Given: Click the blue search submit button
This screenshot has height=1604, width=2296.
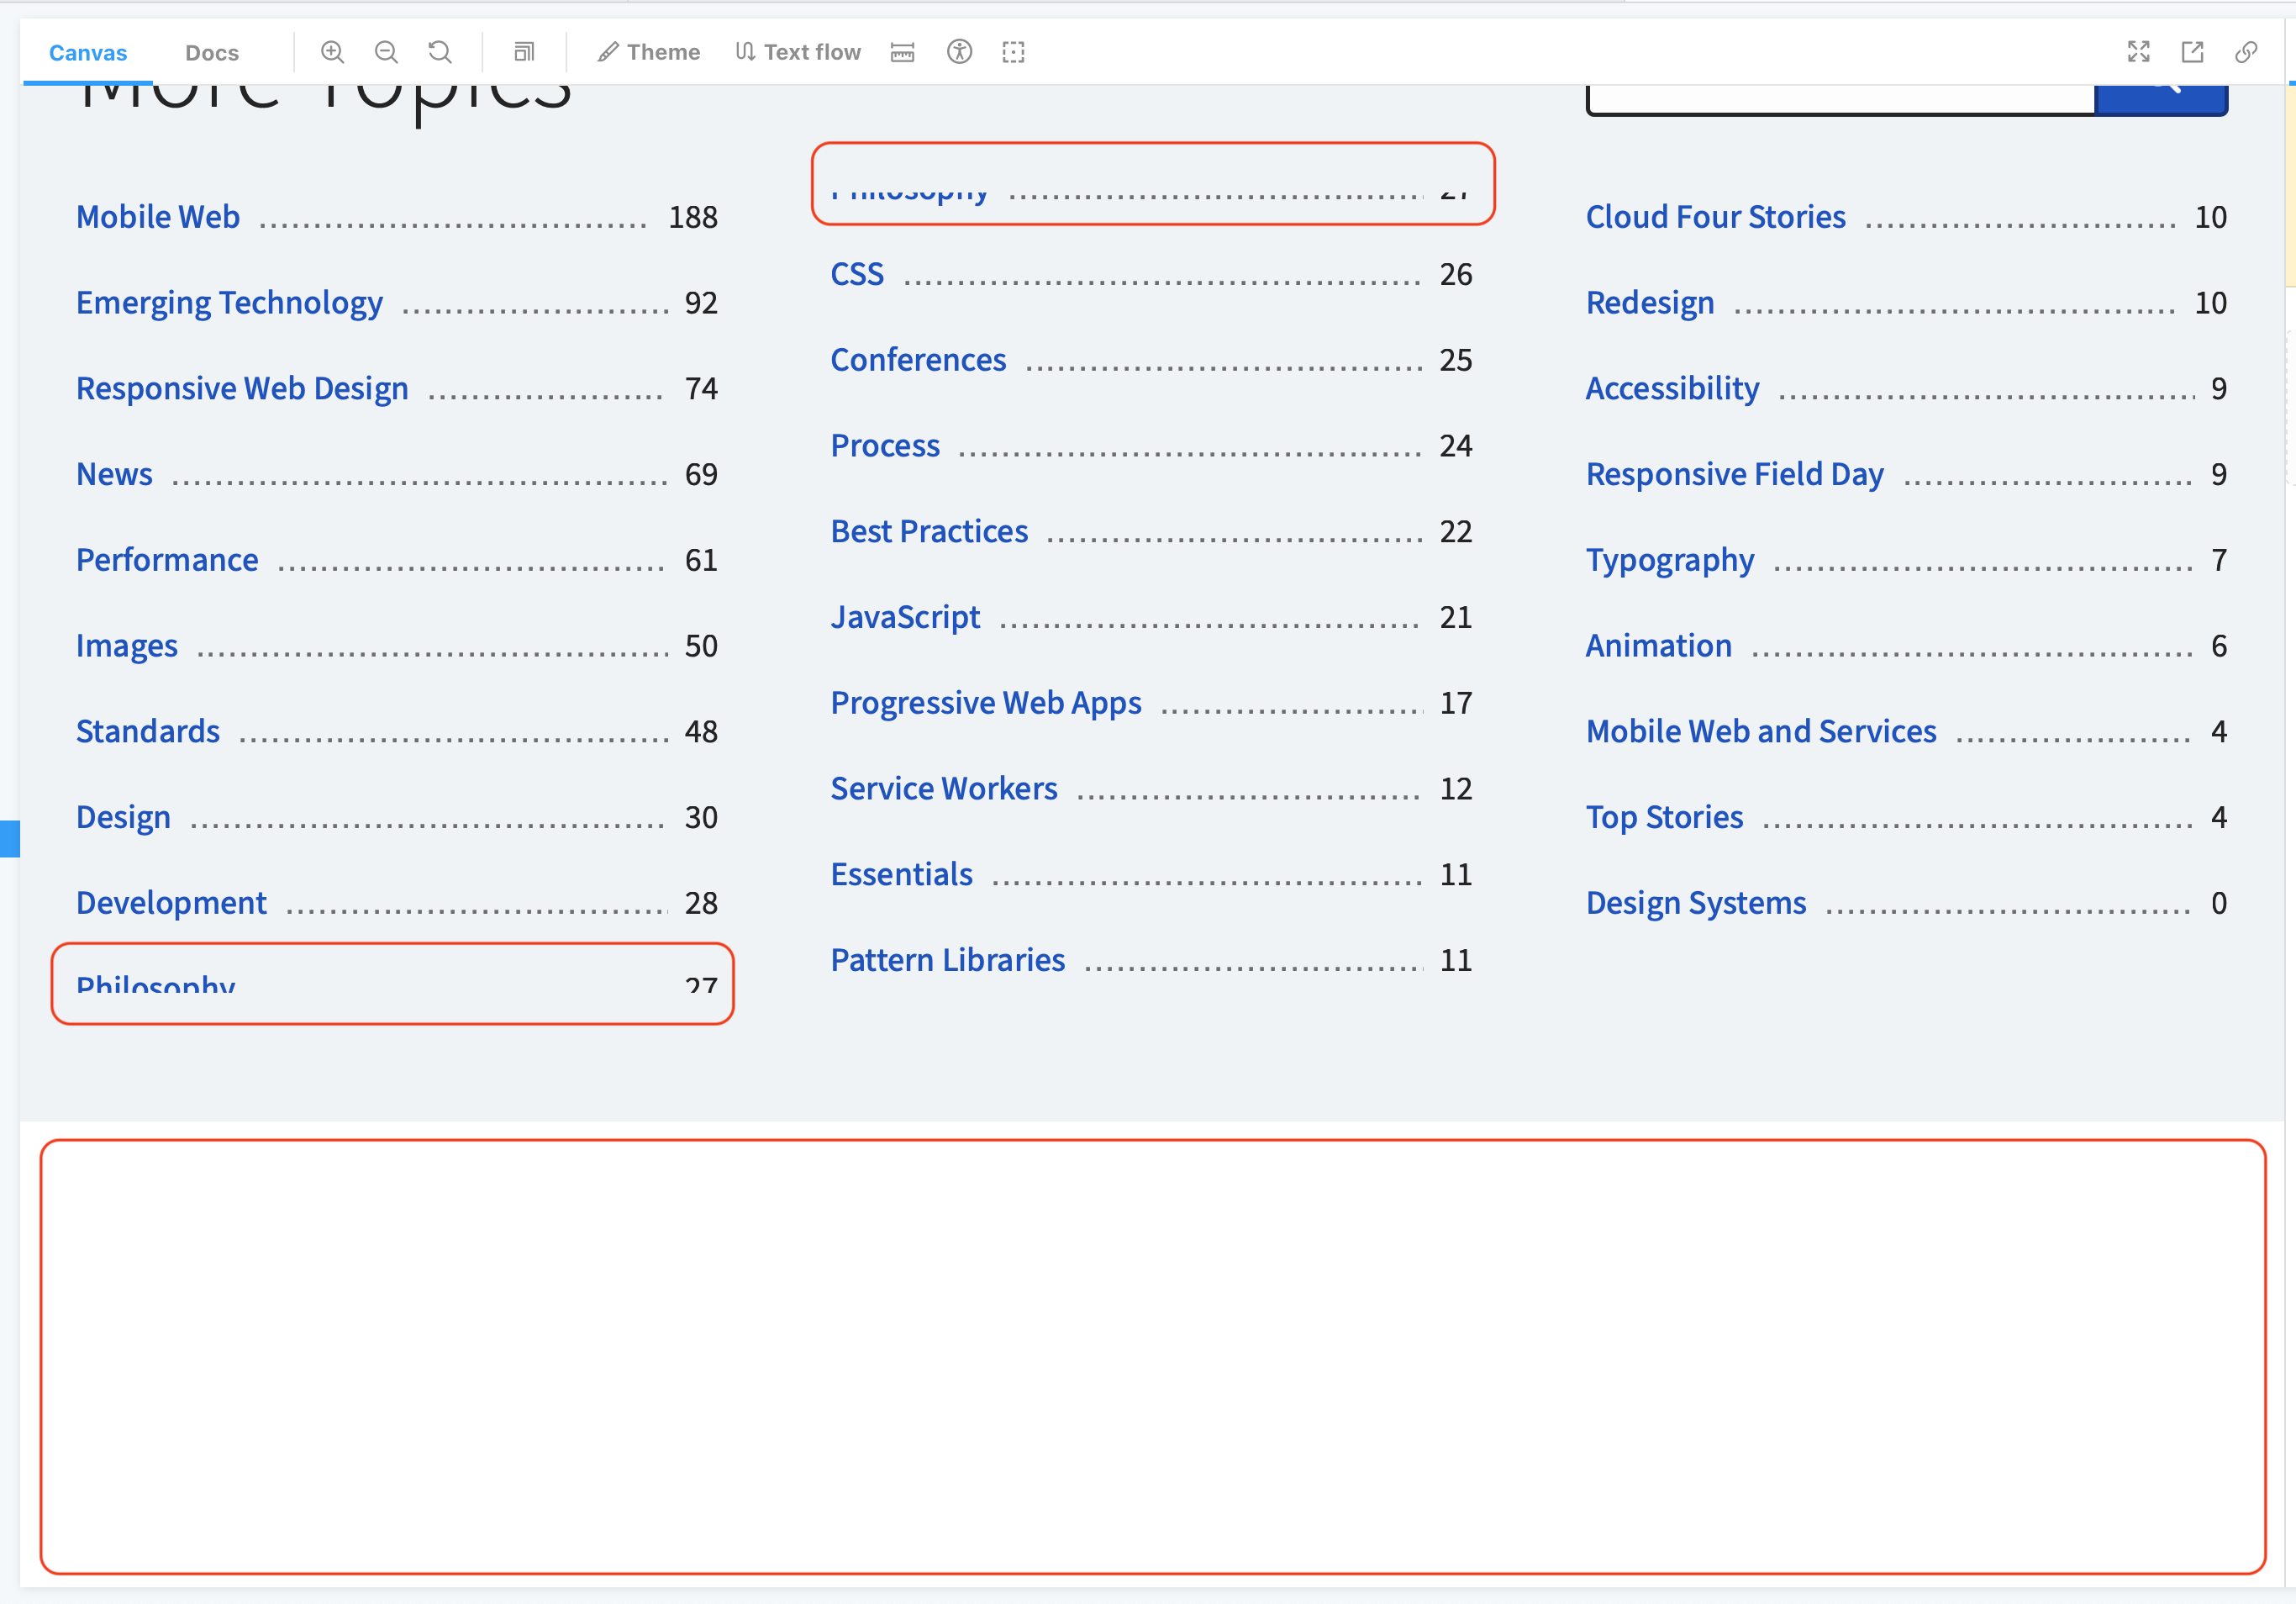Looking at the screenshot, I should [2160, 99].
